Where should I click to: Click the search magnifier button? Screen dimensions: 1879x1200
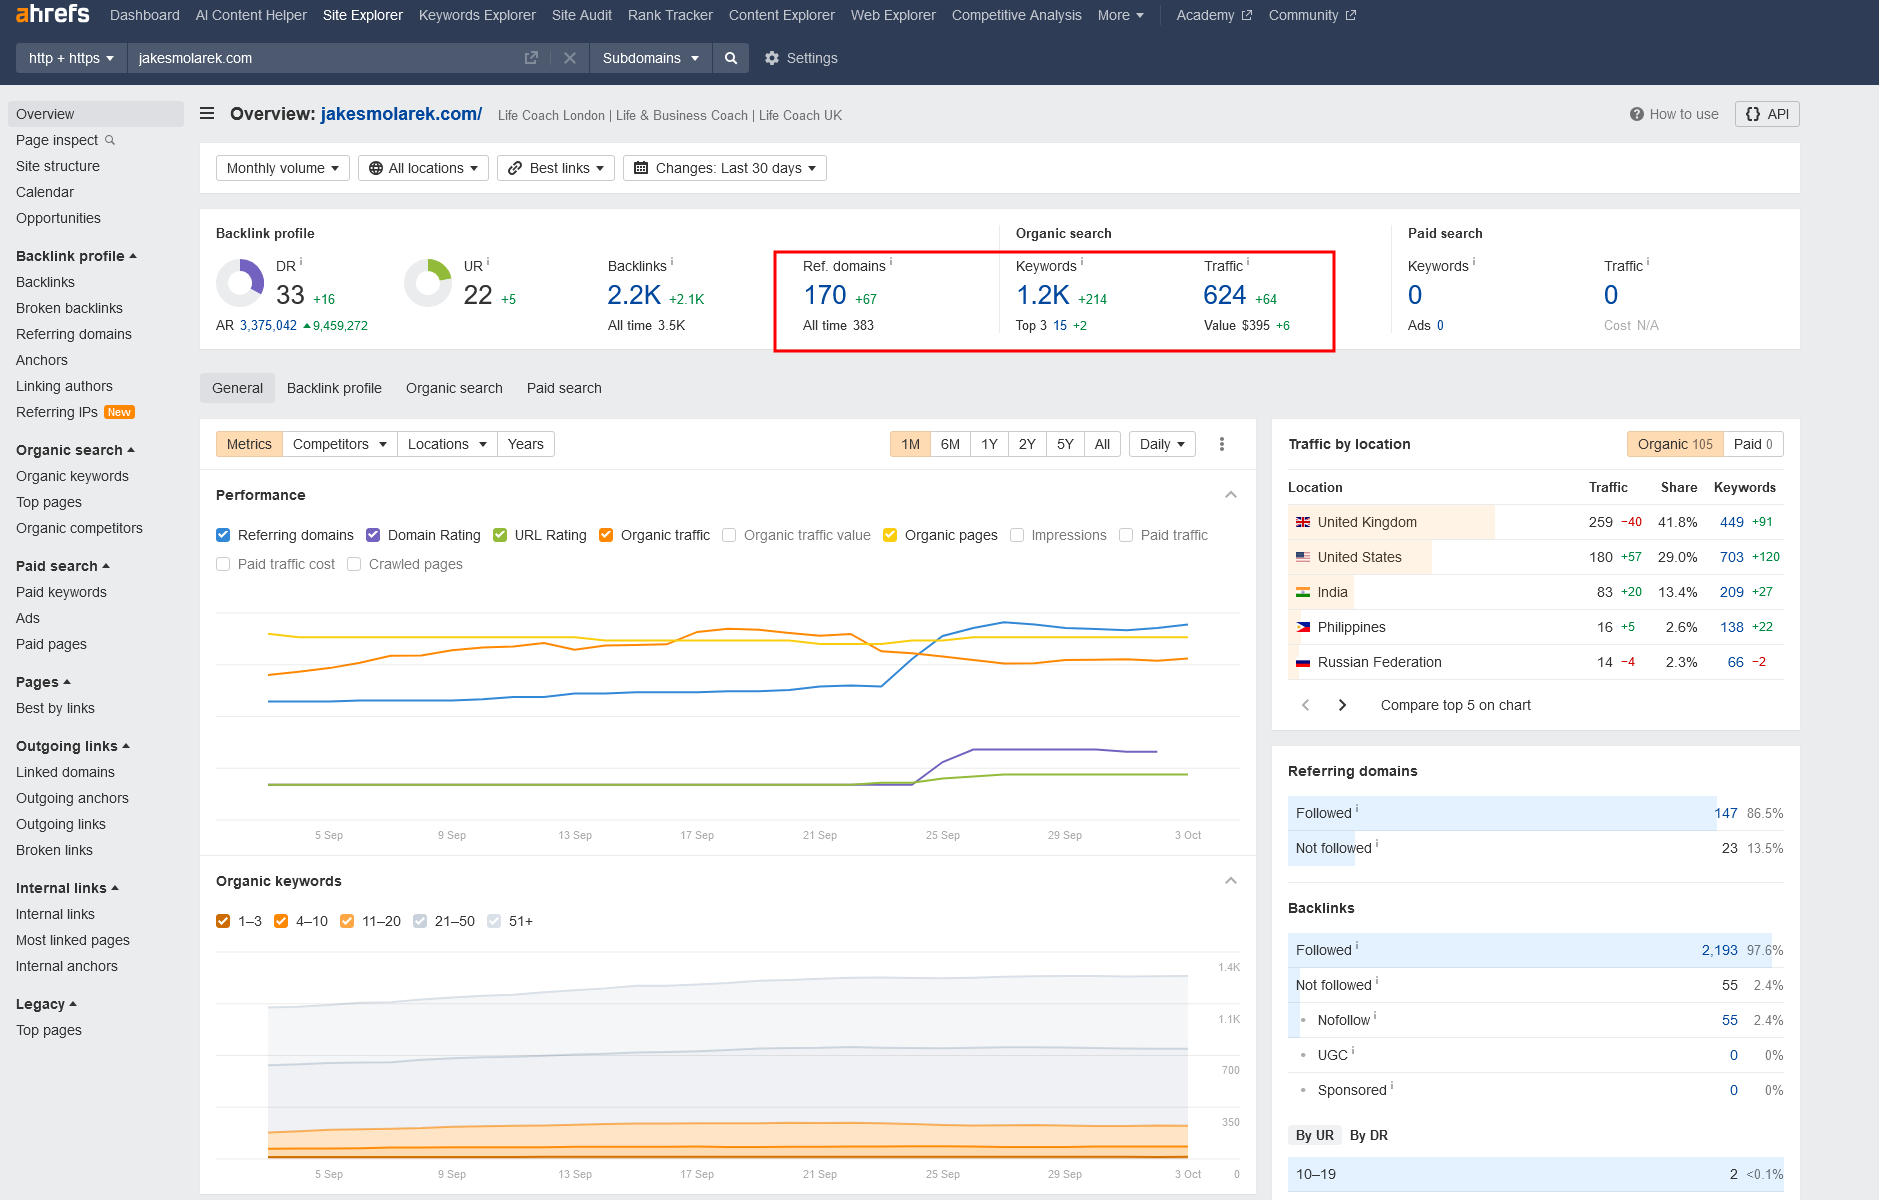tap(731, 58)
